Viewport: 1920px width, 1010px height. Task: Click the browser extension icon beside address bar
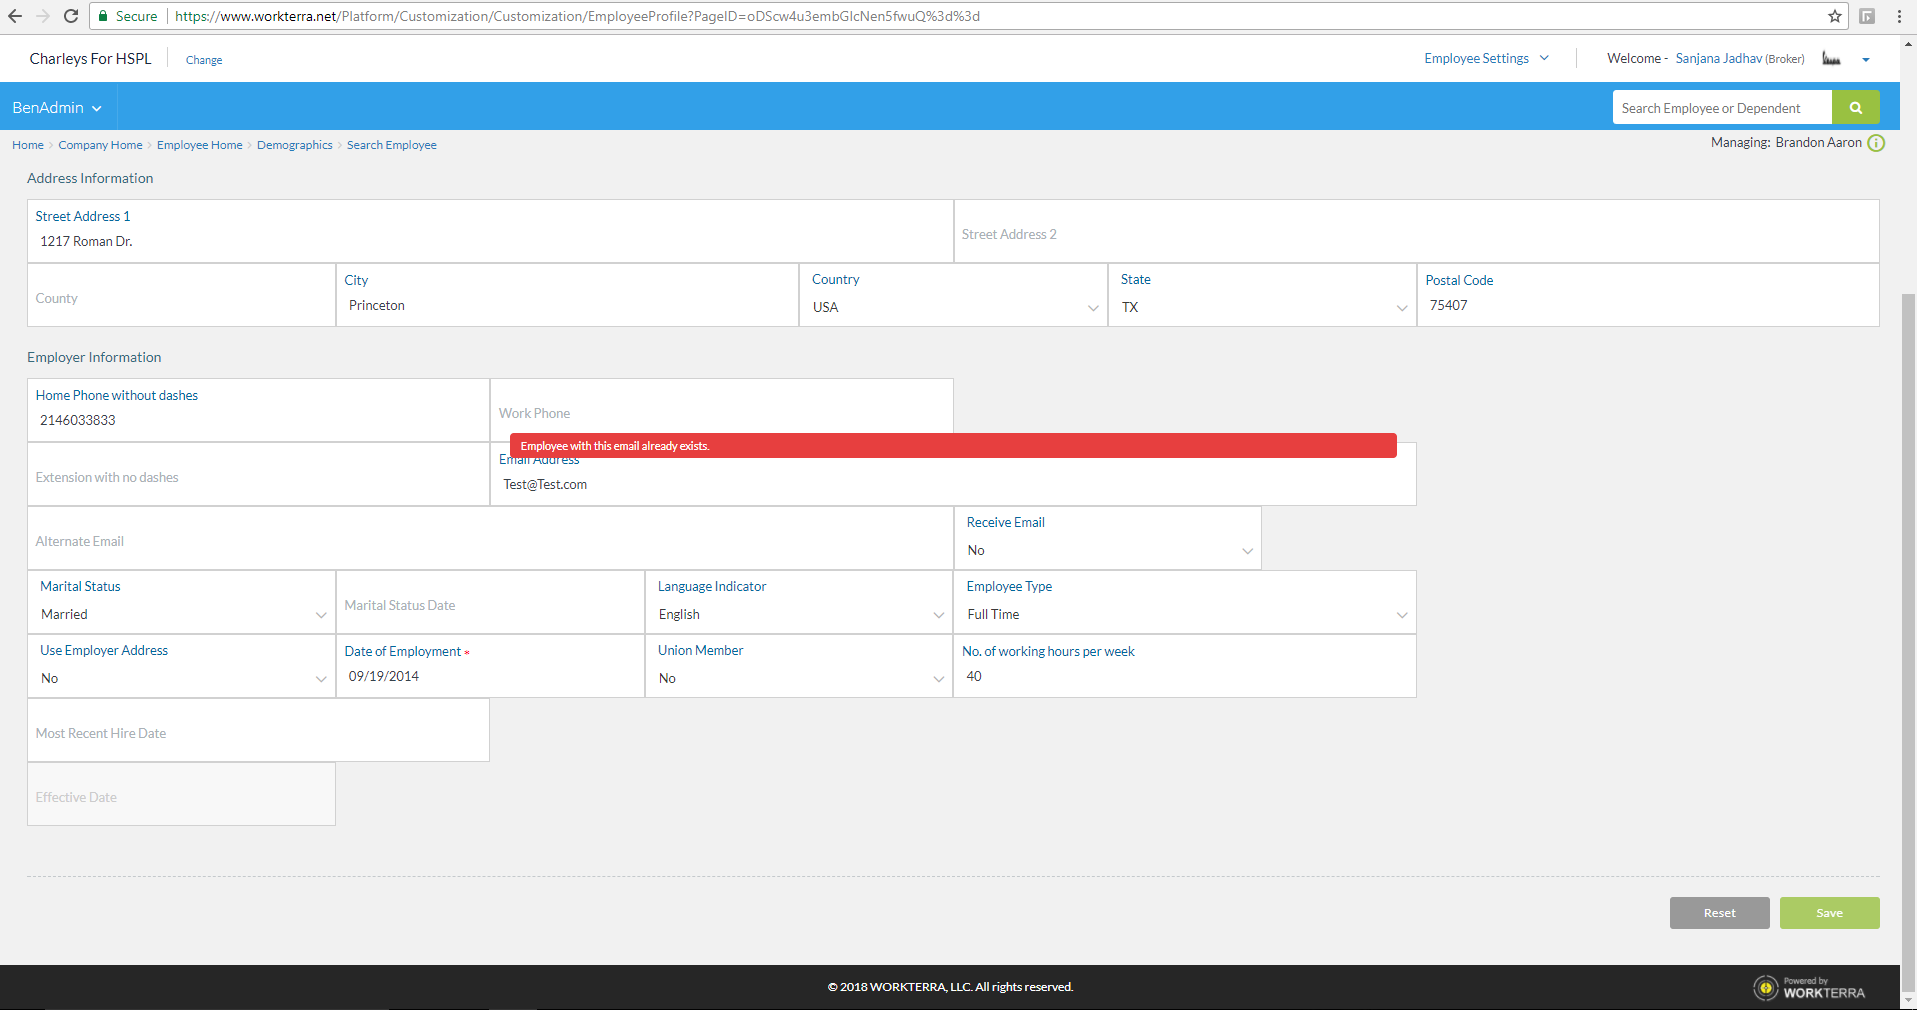[x=1867, y=16]
